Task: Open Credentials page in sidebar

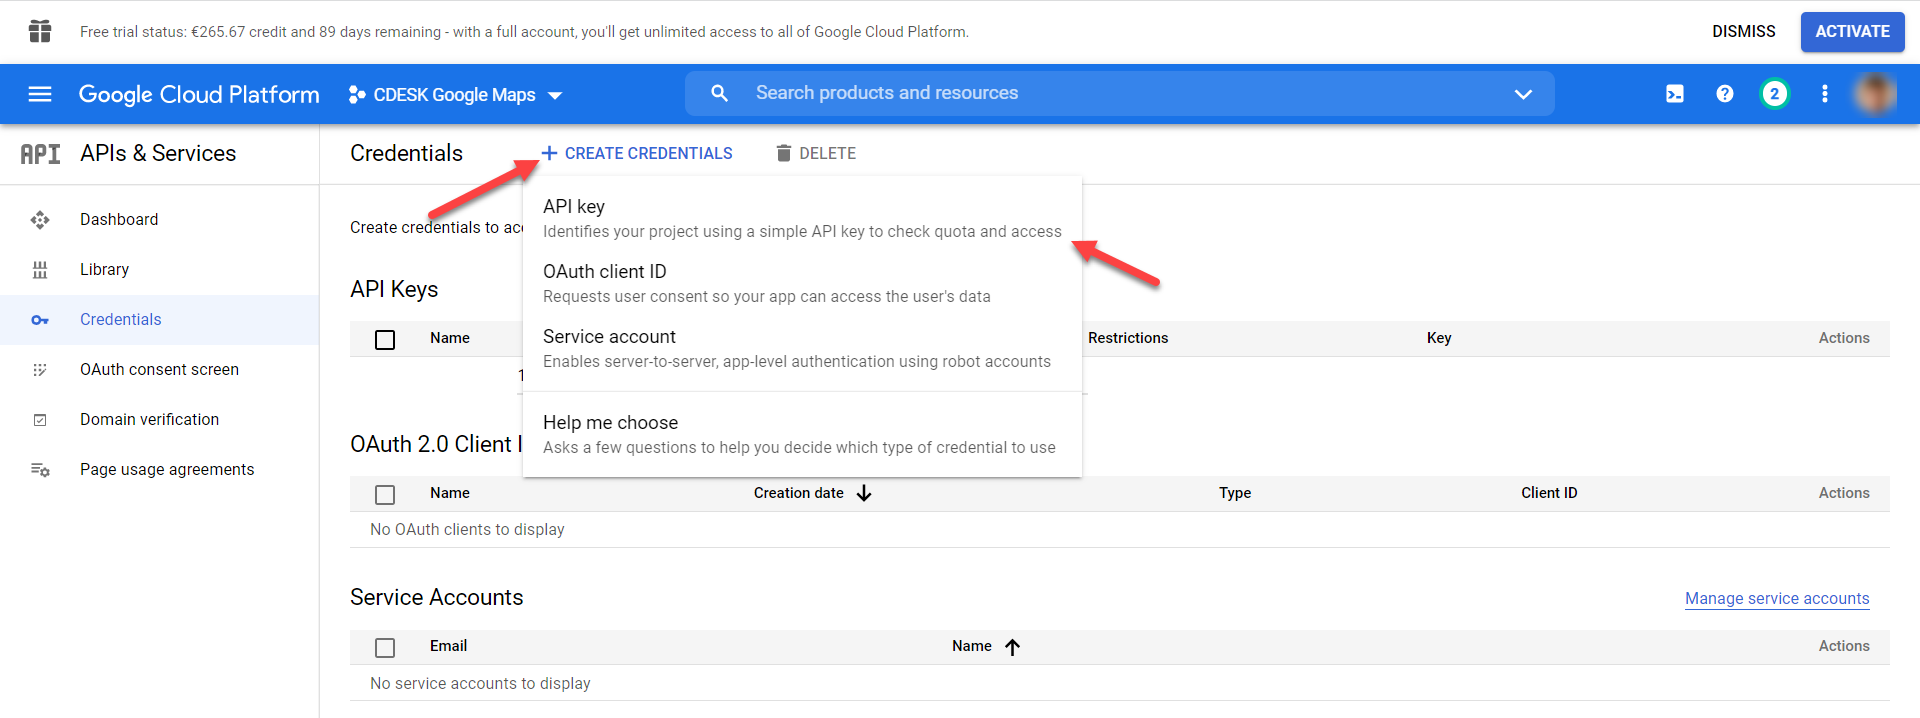Action: tap(160, 320)
